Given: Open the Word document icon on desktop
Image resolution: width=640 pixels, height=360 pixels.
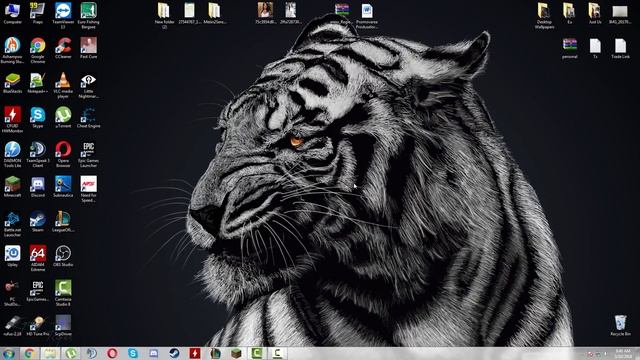Looking at the screenshot, I should (x=367, y=16).
